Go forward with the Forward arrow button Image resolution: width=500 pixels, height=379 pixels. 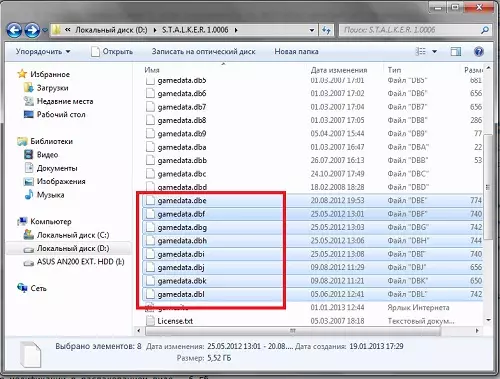[x=32, y=30]
